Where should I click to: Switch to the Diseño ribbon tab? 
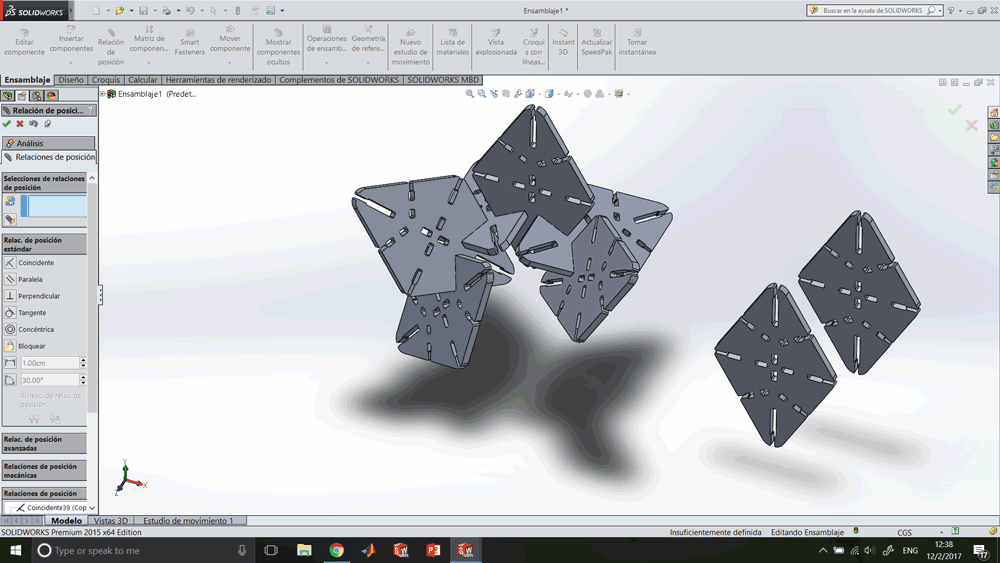[71, 80]
